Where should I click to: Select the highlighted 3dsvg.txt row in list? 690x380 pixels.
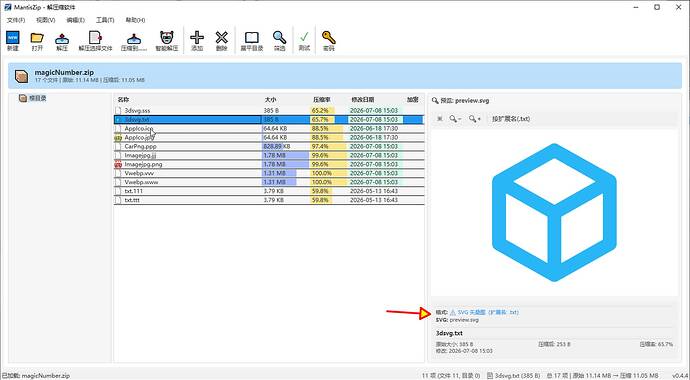coord(269,120)
